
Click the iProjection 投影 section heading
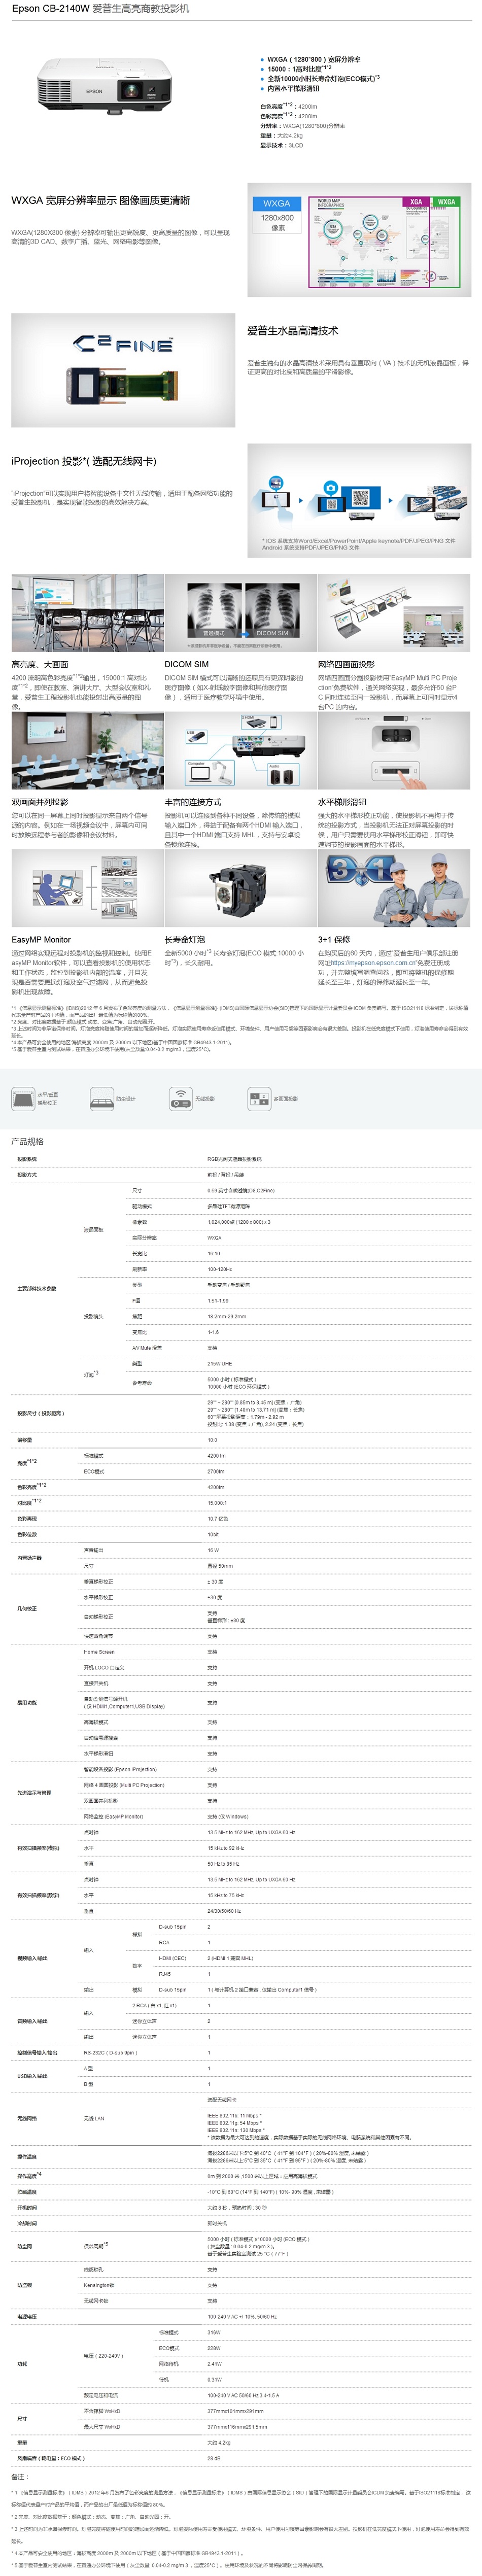[x=84, y=461]
